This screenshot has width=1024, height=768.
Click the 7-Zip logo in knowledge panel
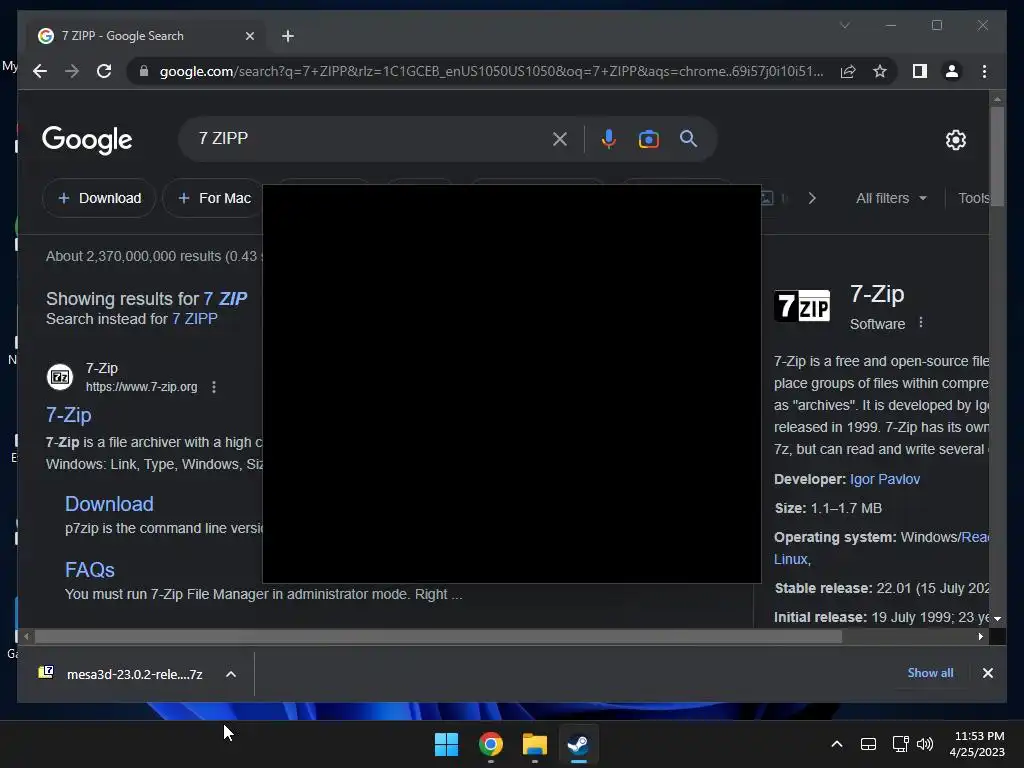tap(802, 306)
